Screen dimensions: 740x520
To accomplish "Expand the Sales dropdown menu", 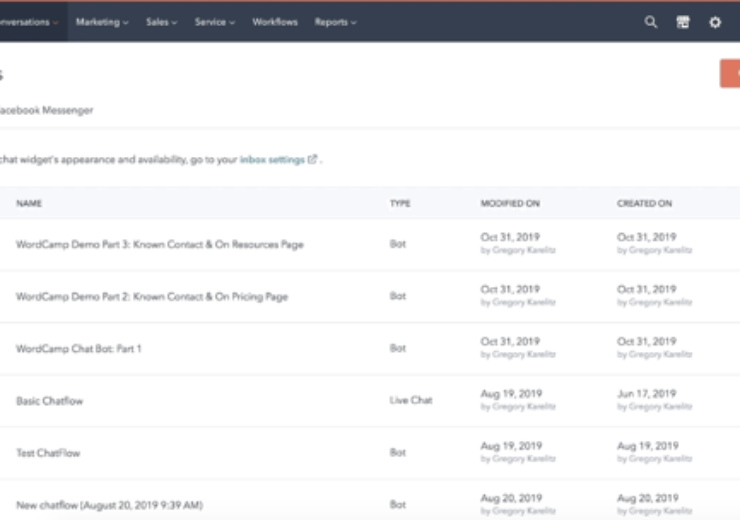I will (x=161, y=22).
